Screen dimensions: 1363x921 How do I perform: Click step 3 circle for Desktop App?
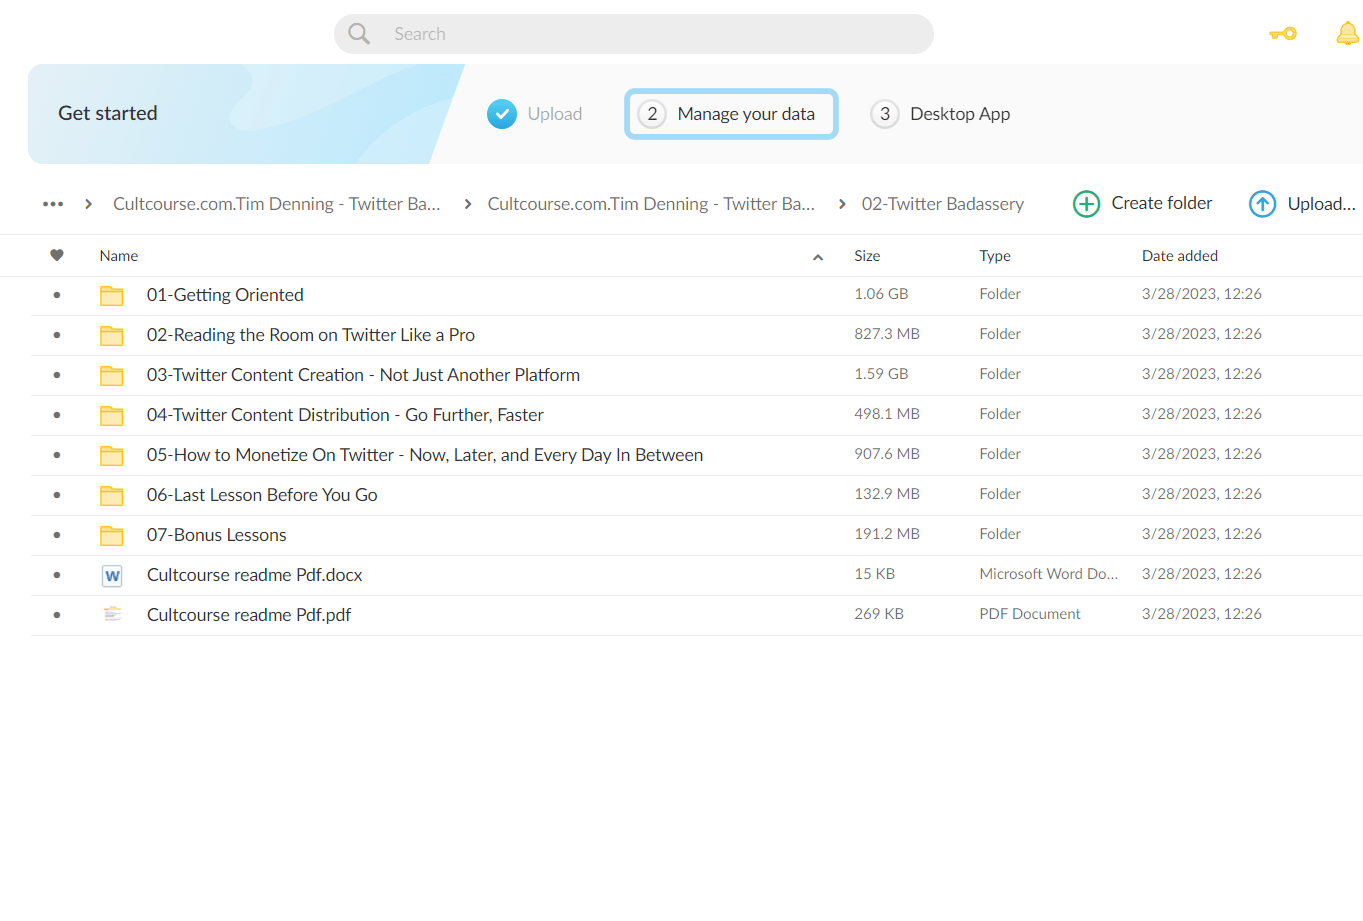[x=885, y=114]
